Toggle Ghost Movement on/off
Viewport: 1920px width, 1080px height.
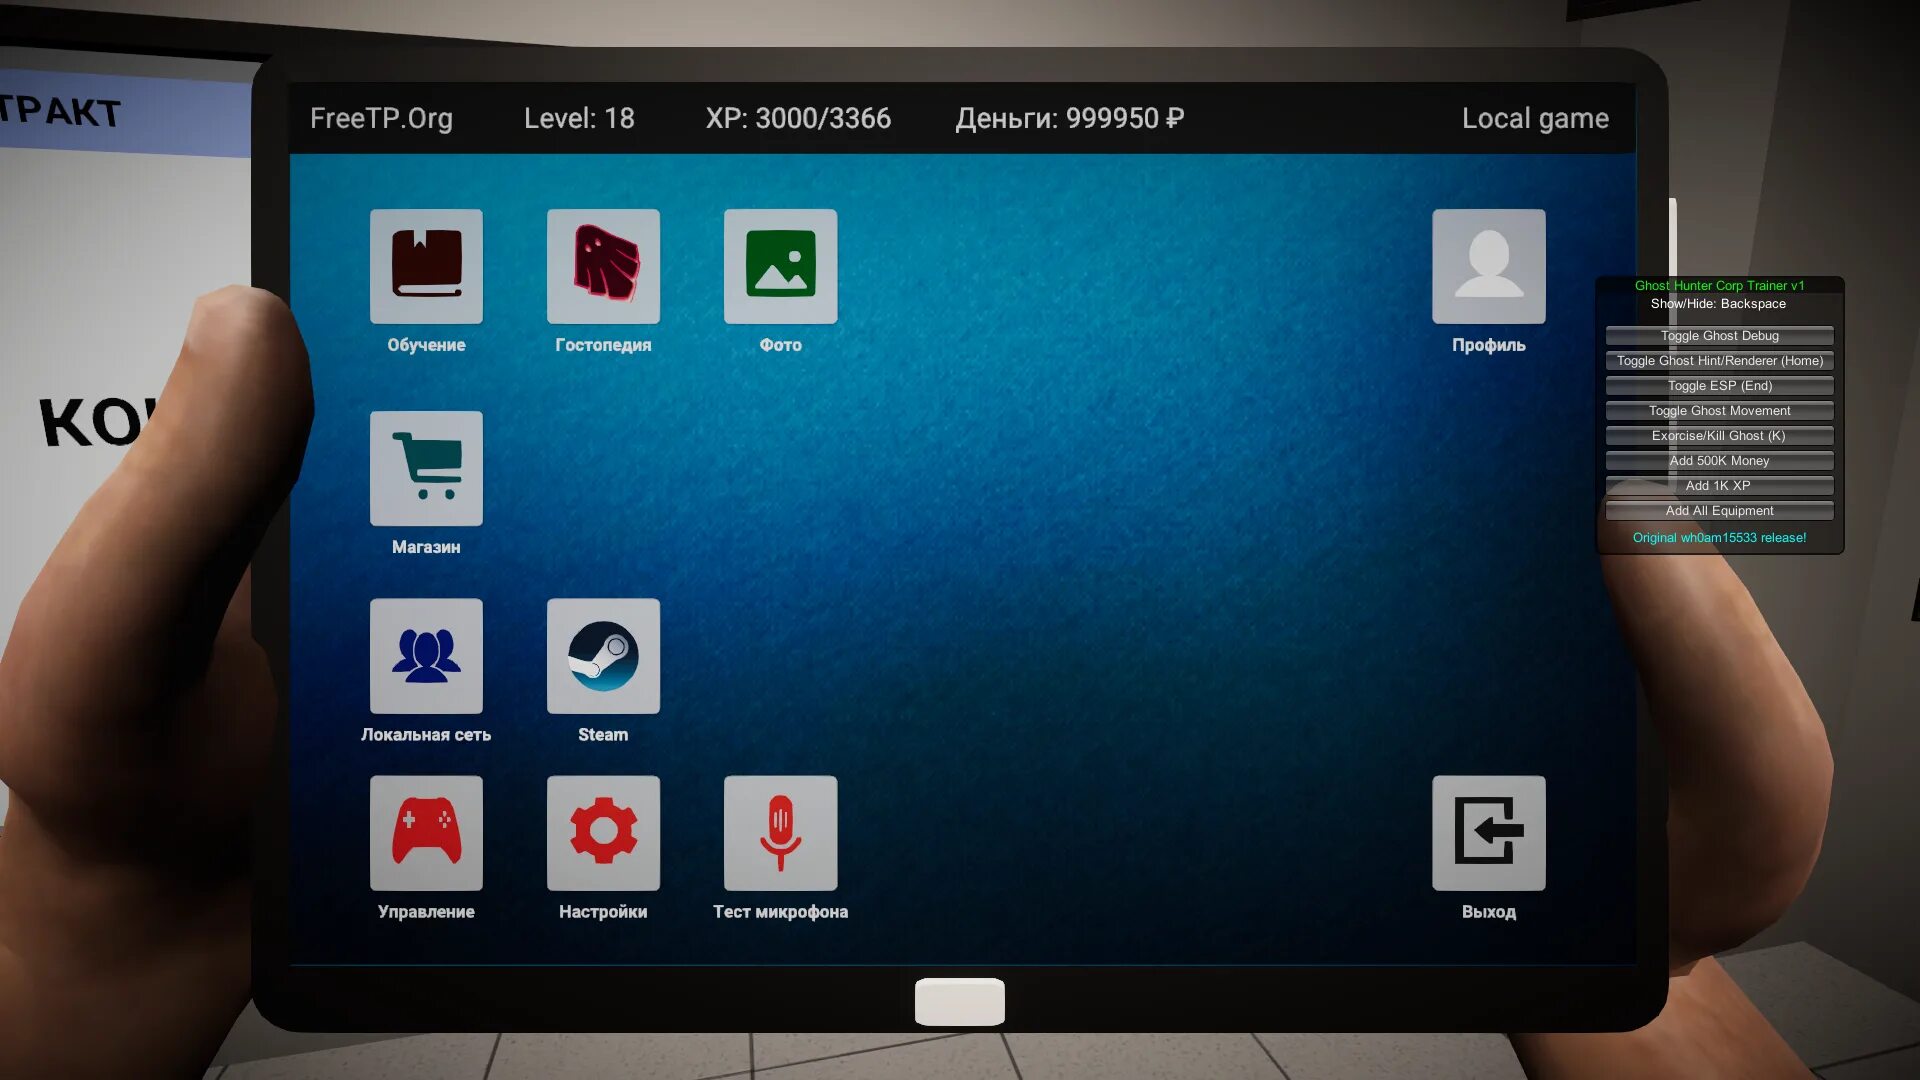(1718, 410)
